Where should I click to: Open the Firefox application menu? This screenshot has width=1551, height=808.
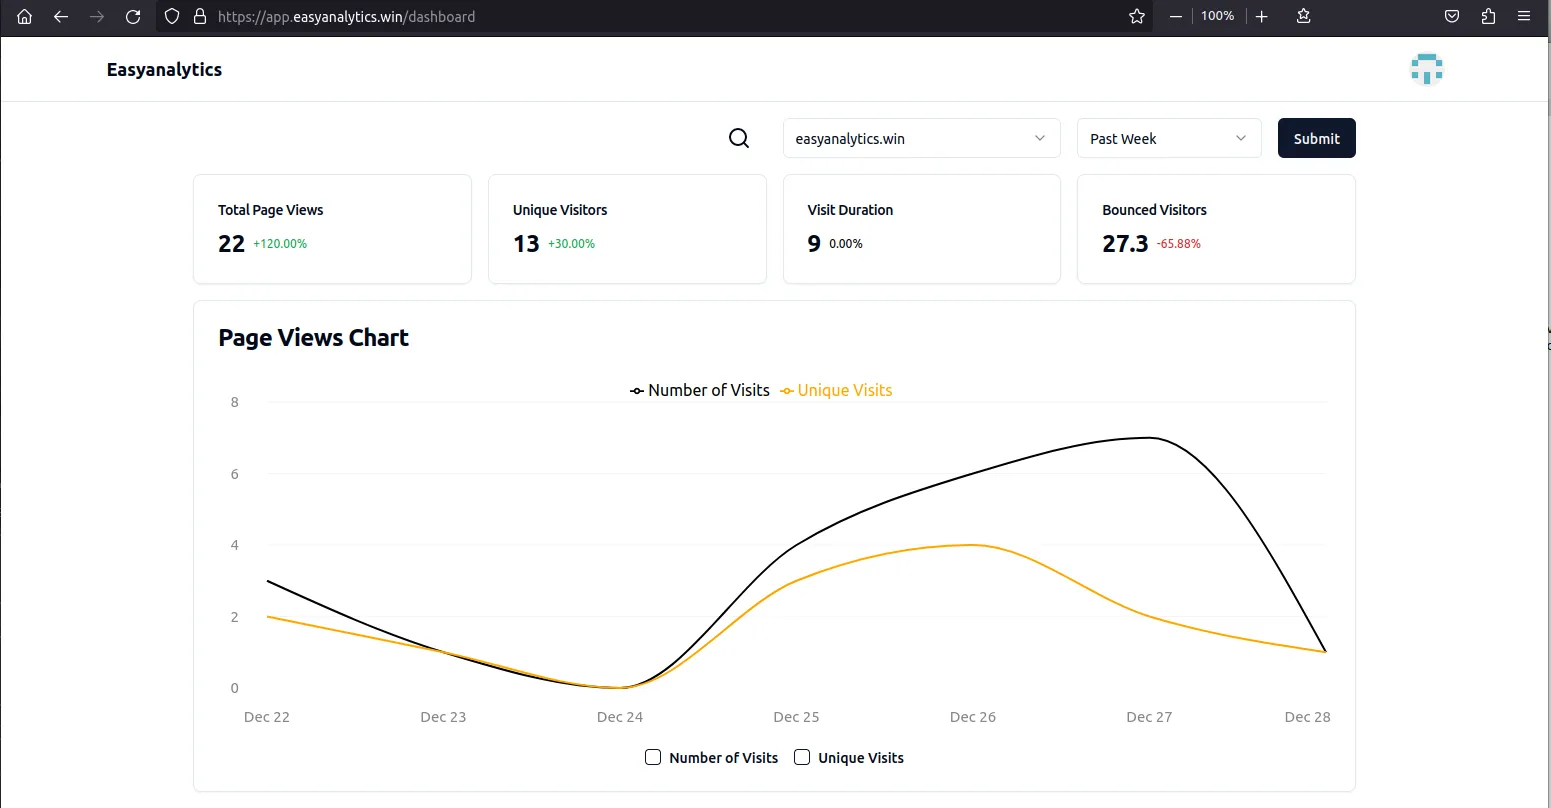1524,16
